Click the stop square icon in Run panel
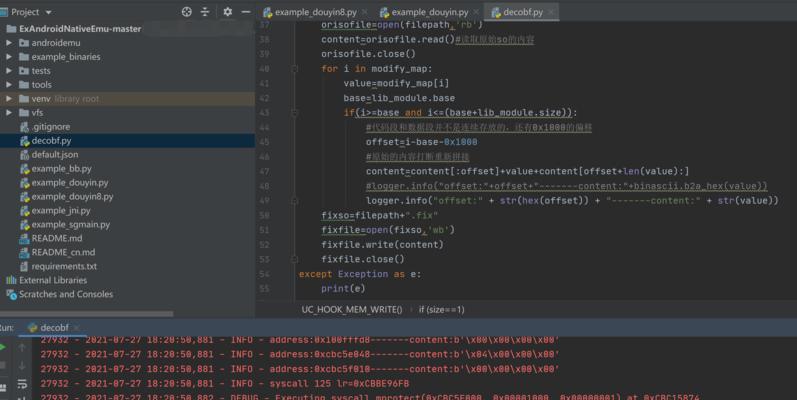Image resolution: width=797 pixels, height=400 pixels. point(3,365)
